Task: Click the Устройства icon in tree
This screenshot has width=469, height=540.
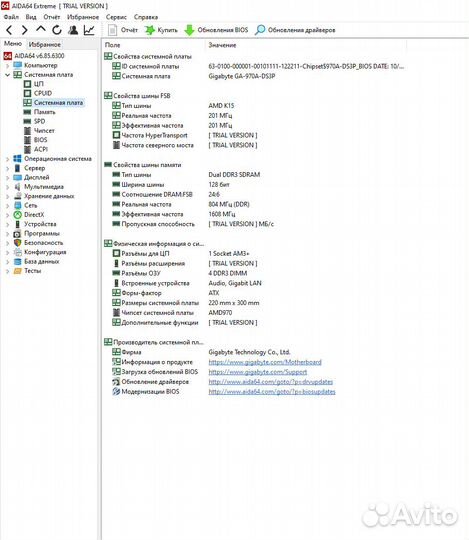Action: [x=18, y=224]
